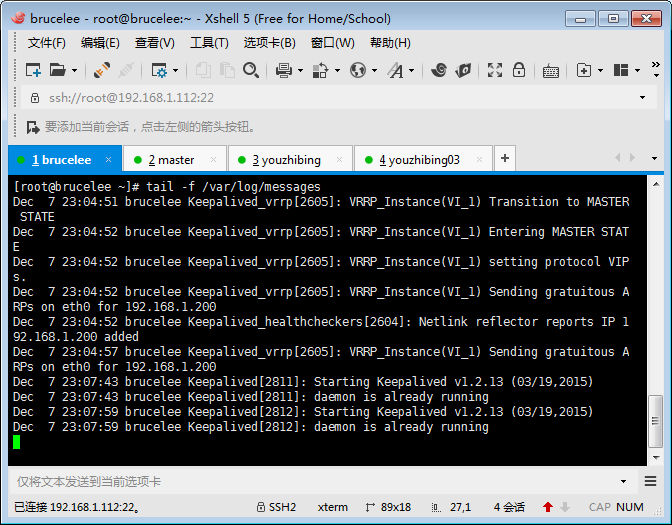This screenshot has height=525, width=672.
Task: Toggle full screen mode icon
Action: 495,70
